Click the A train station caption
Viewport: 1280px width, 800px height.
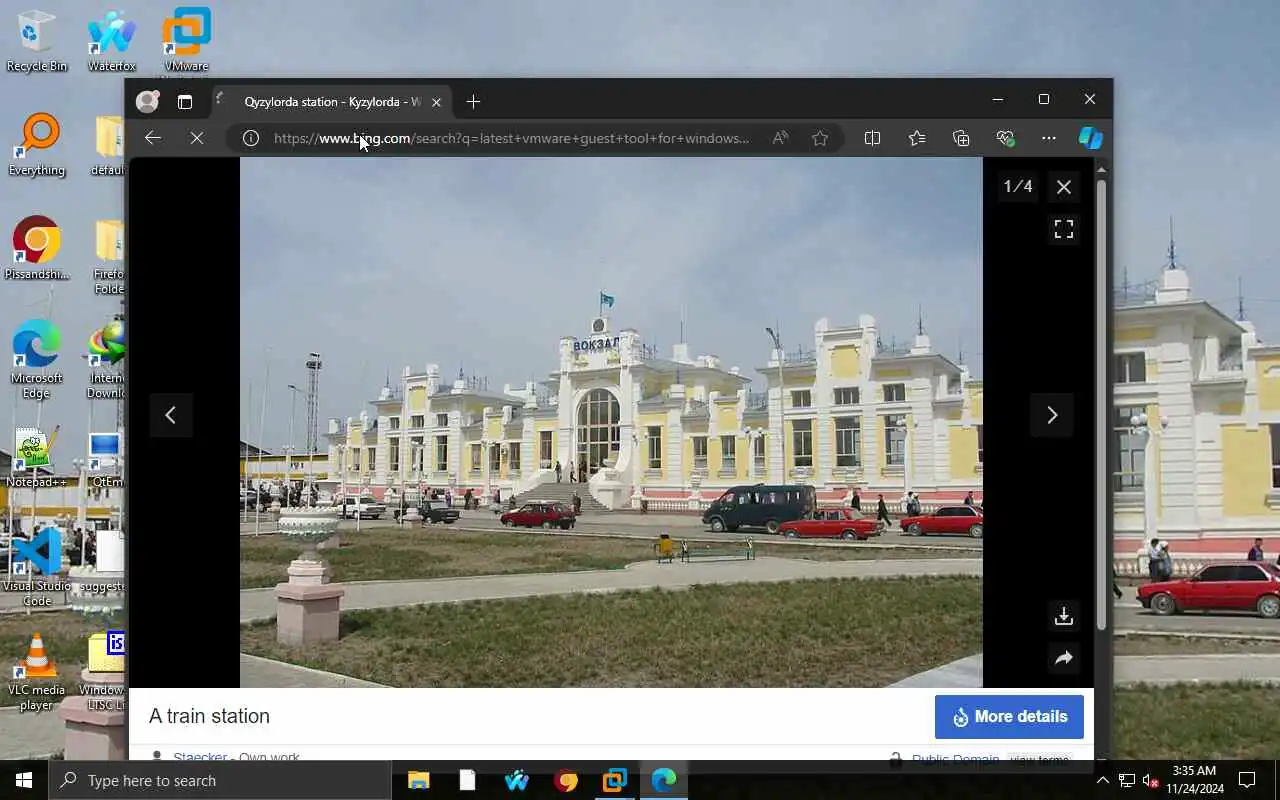coord(209,716)
